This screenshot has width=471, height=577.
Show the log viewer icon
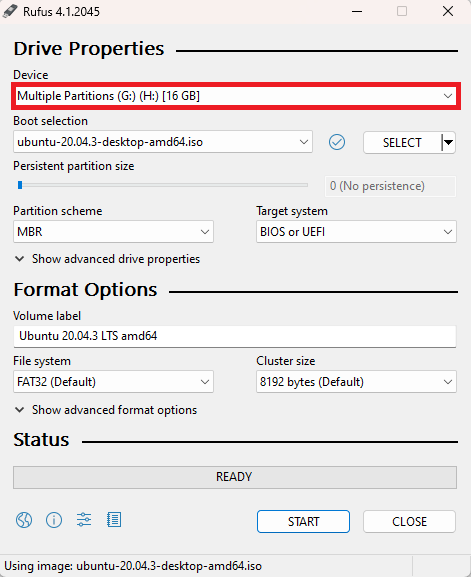pos(114,520)
